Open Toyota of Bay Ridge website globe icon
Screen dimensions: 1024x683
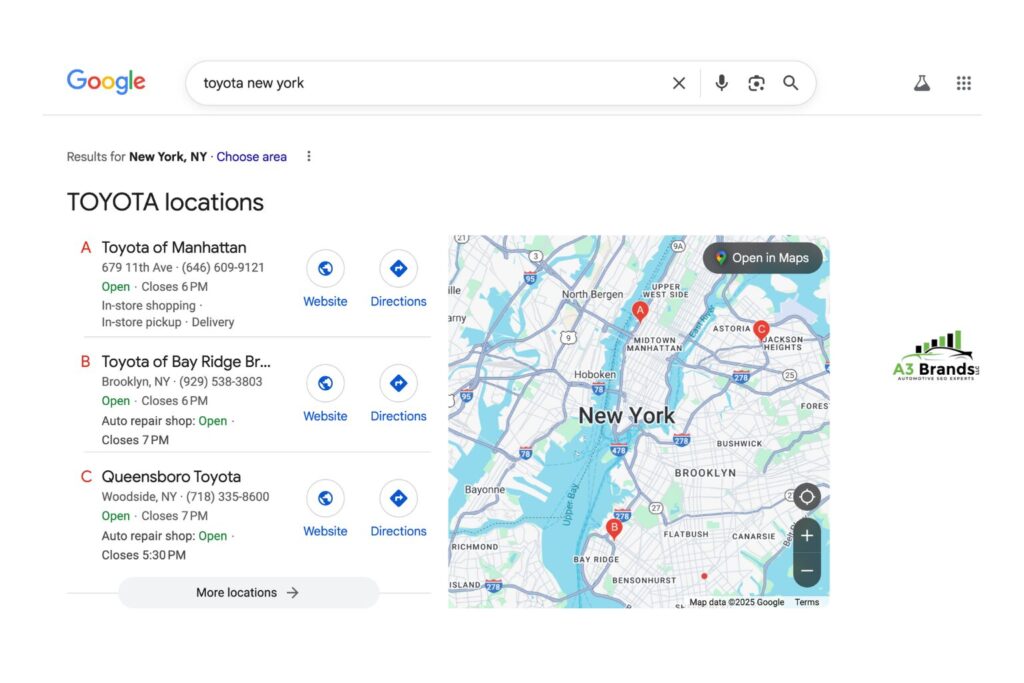point(325,383)
